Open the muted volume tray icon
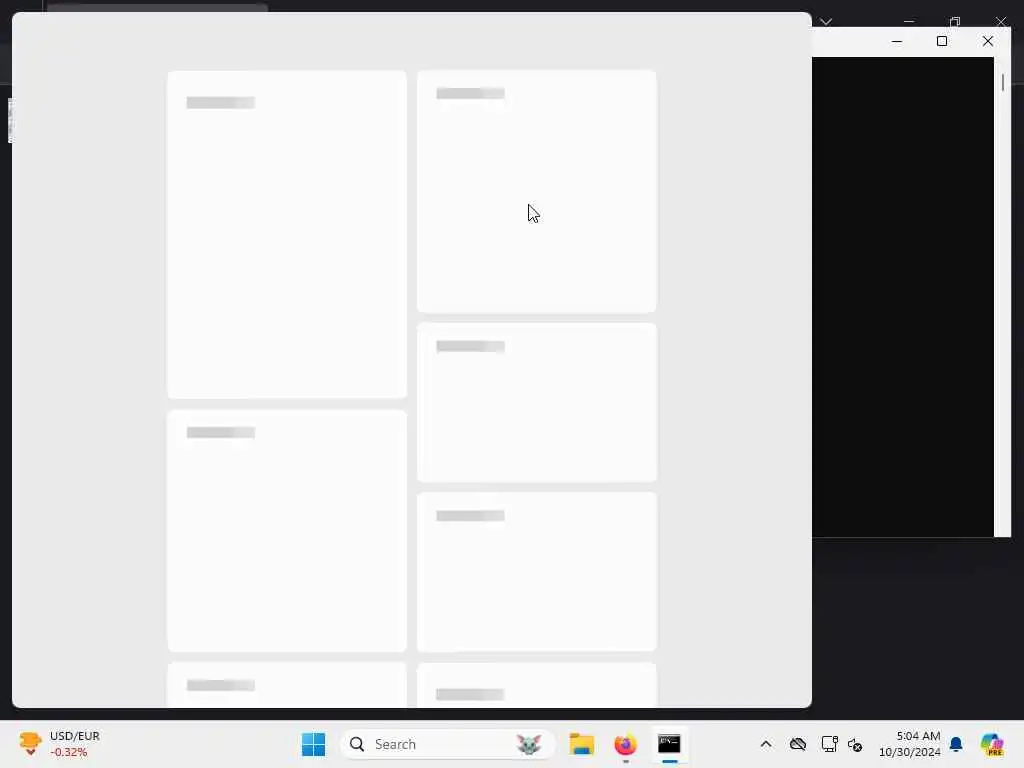 click(855, 744)
